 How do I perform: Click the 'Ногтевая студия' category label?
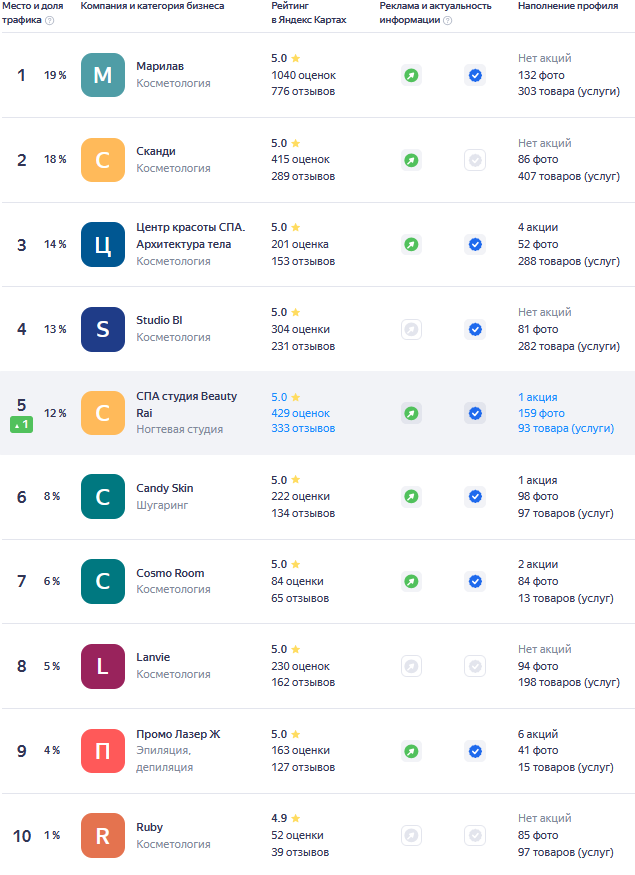click(180, 430)
